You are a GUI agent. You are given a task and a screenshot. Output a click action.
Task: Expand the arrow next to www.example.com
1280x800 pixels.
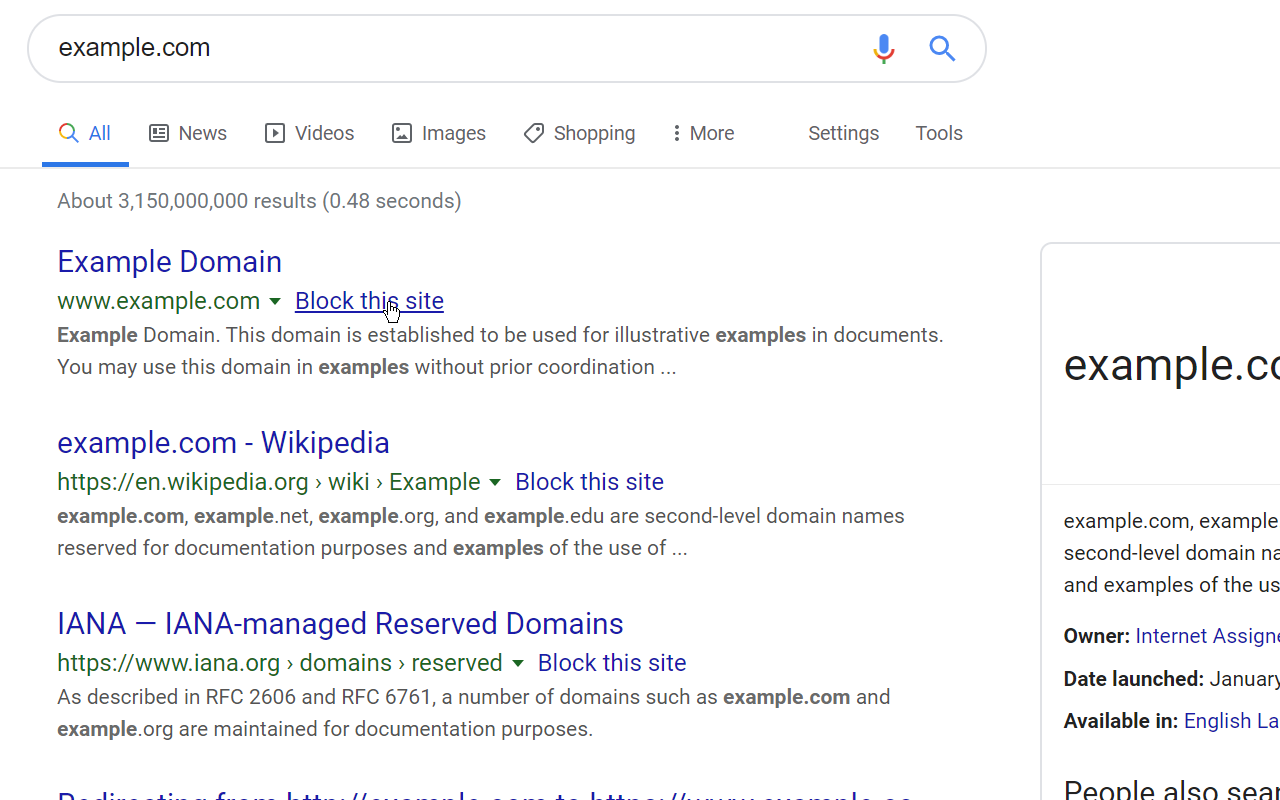pos(275,302)
